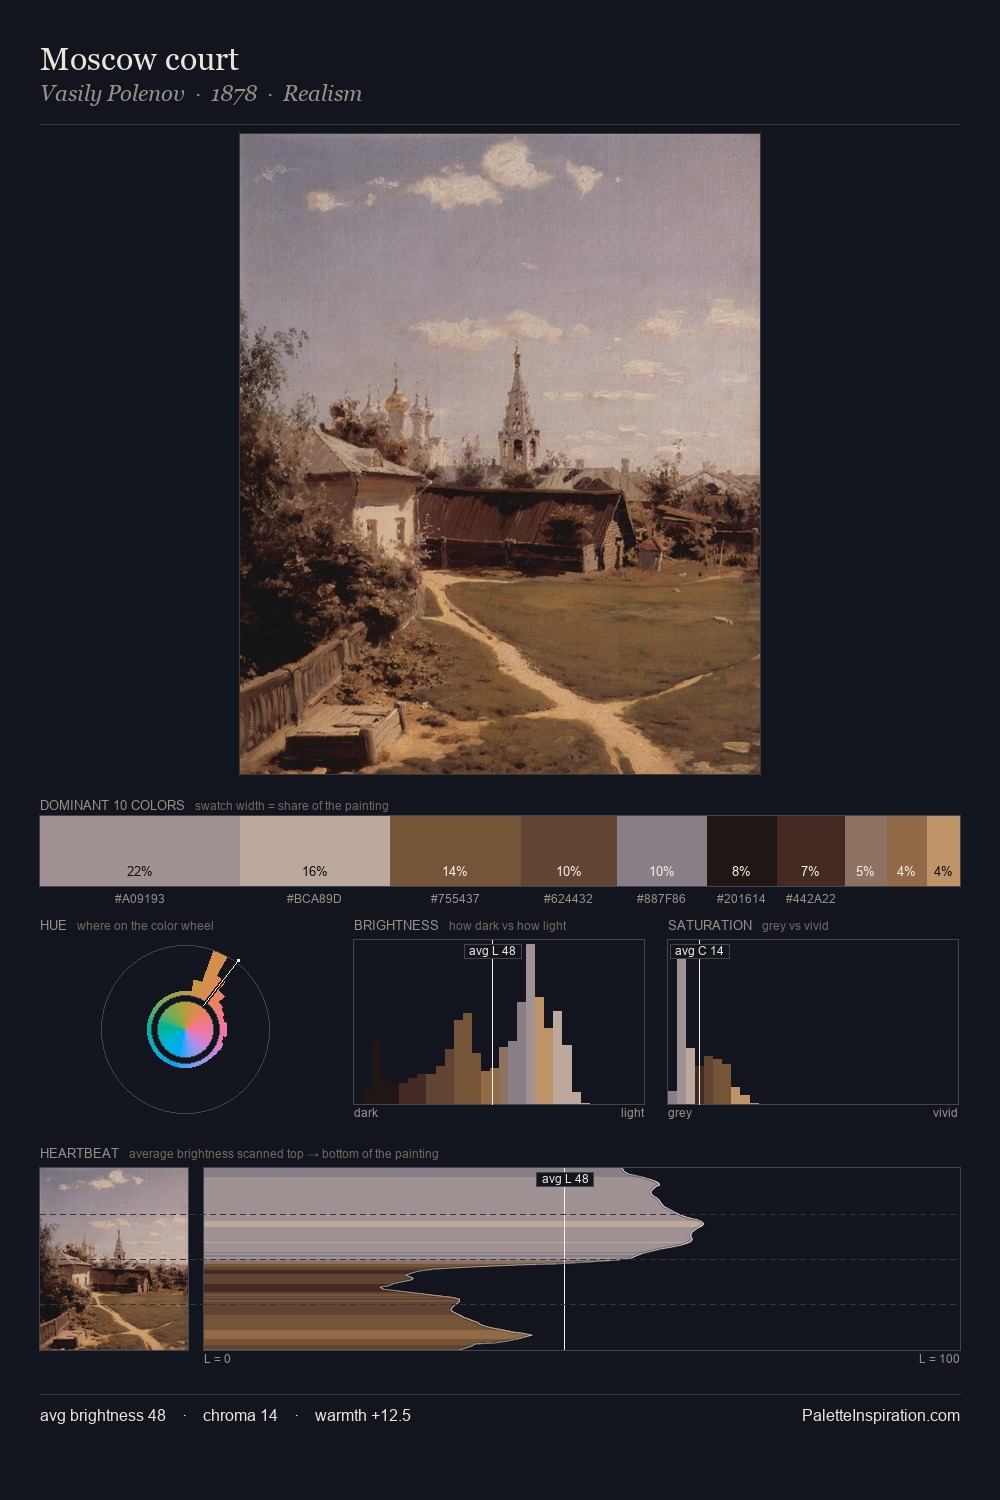
Task: Click the 'HEARTBEAT' section heading
Action: coord(79,1153)
